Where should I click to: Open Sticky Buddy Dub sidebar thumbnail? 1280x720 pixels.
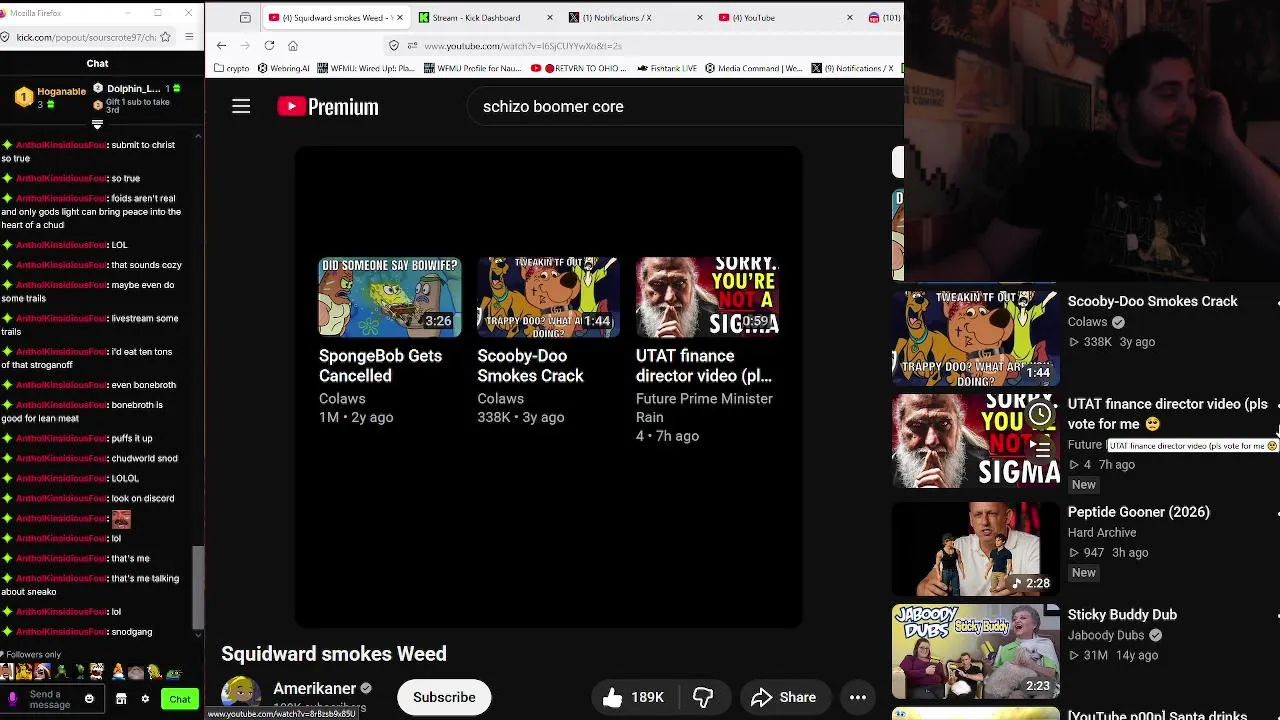coord(976,651)
